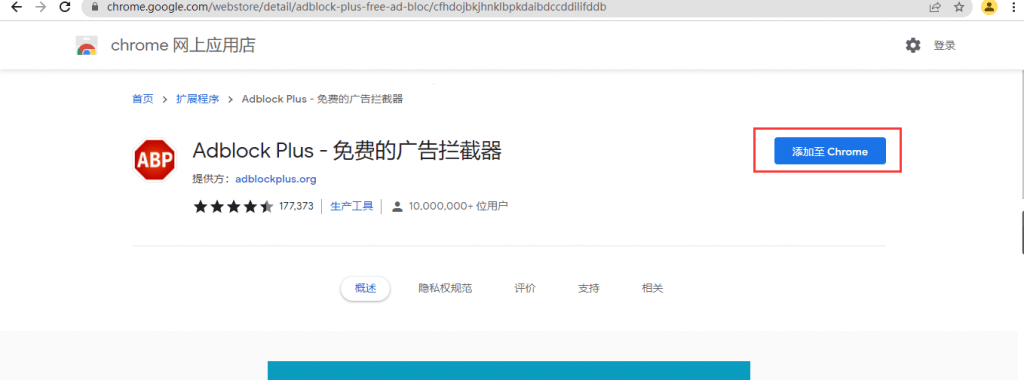Viewport: 1024px width, 380px height.
Task: Click the Chrome Web Store logo
Action: tap(86, 46)
